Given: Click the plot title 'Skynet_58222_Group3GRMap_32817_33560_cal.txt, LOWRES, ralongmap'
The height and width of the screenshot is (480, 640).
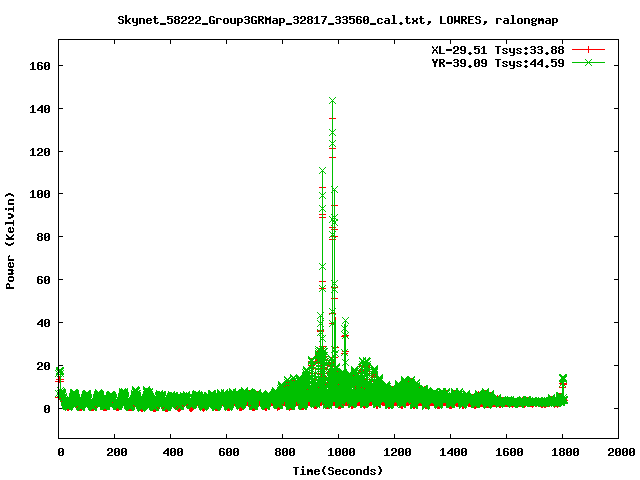Looking at the screenshot, I should (x=338, y=20).
